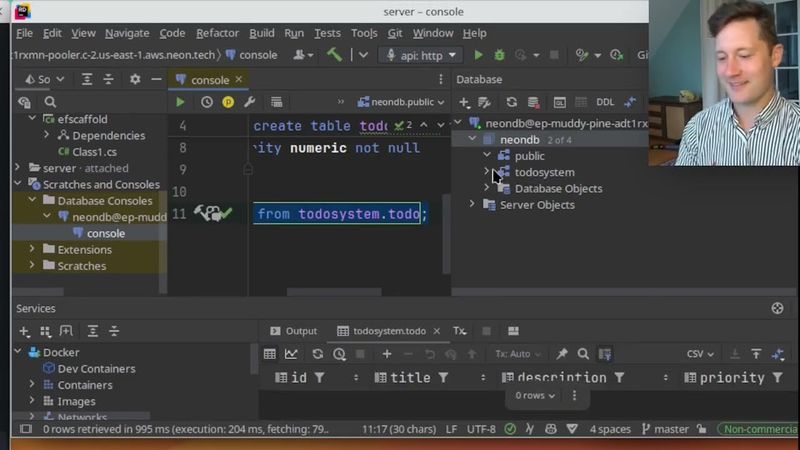This screenshot has height=450, width=800.
Task: Filter the title column
Action: (443, 378)
